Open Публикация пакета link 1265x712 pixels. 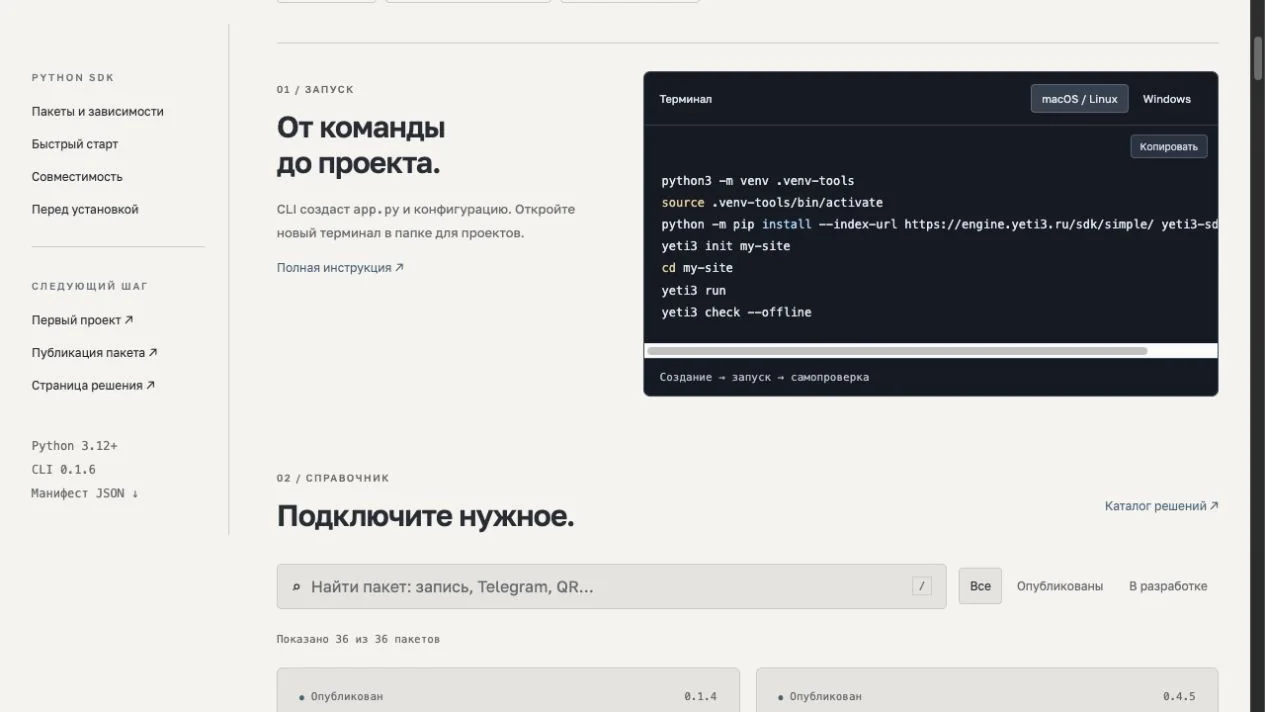94,352
